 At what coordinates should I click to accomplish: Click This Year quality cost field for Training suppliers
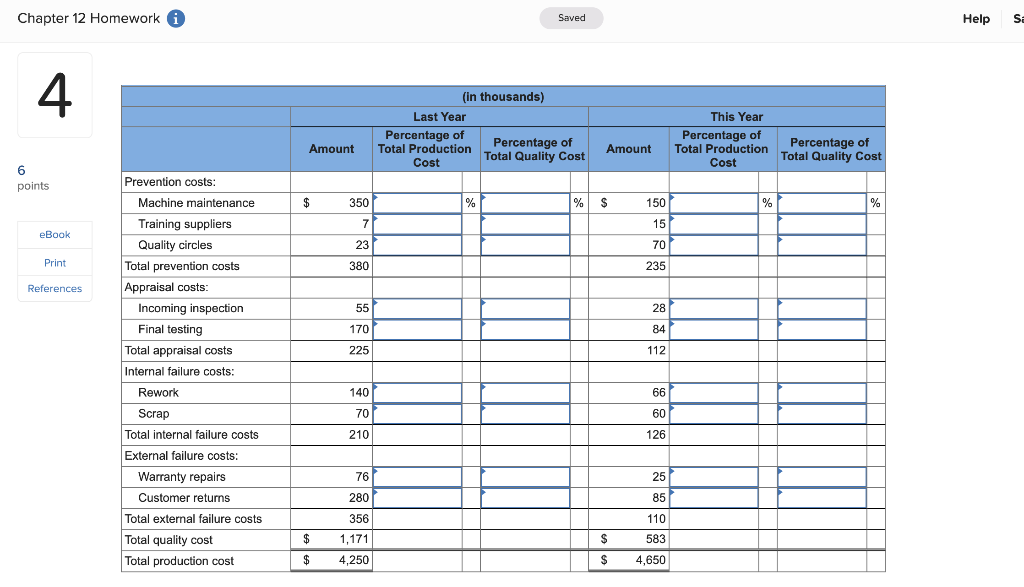tap(822, 224)
